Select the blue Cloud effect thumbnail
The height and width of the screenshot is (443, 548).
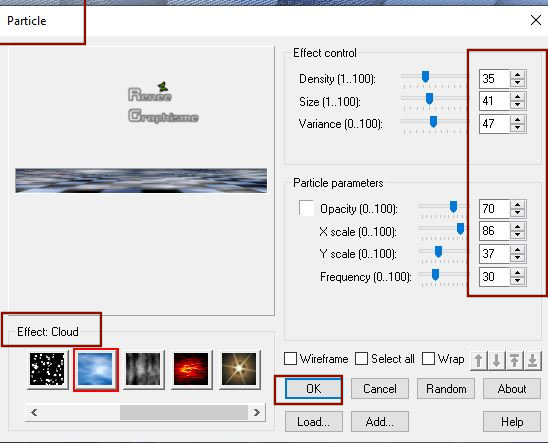(95, 369)
